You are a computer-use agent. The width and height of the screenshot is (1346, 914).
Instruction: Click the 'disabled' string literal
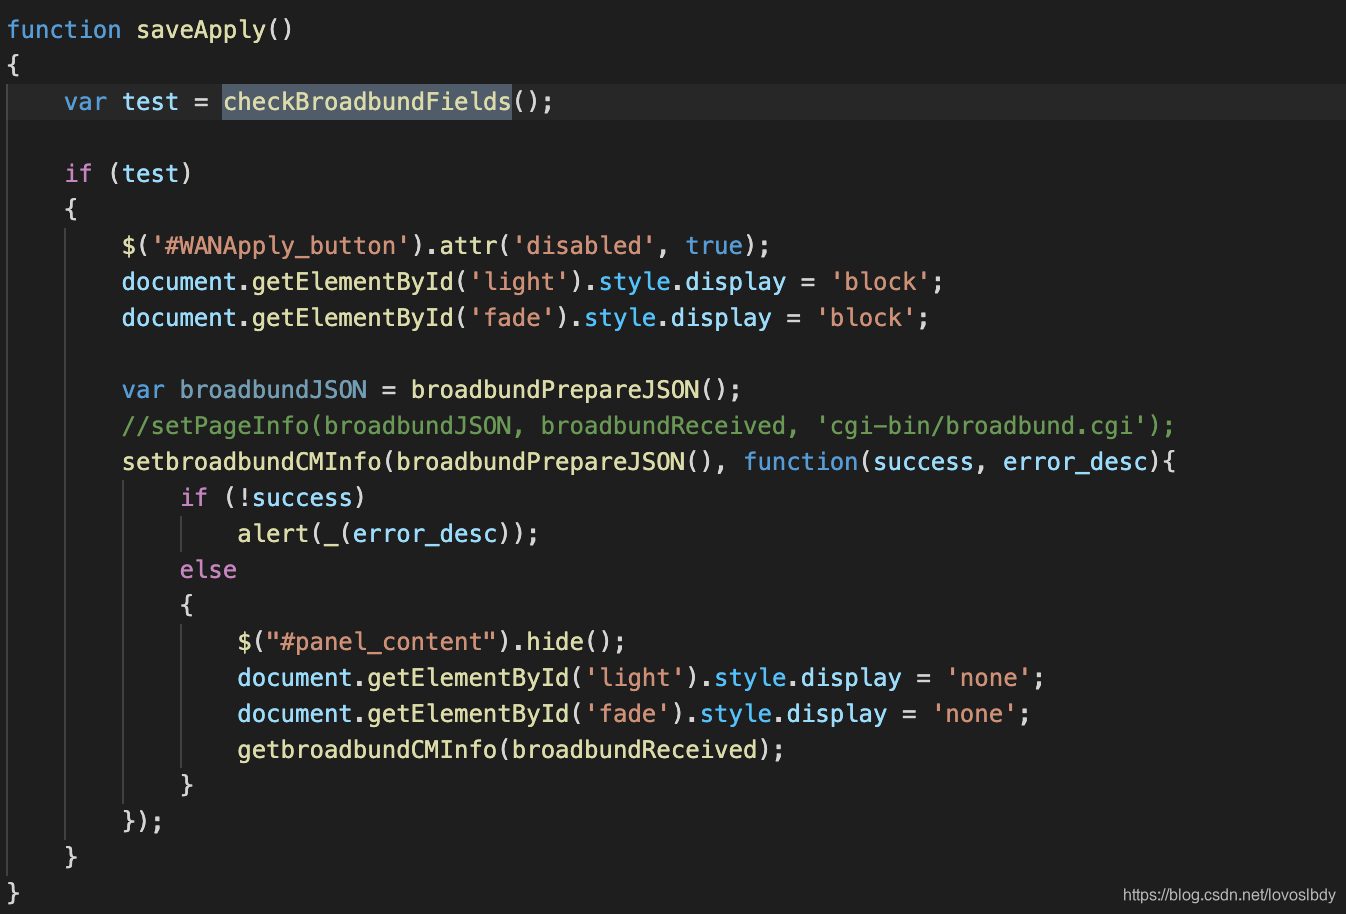(x=584, y=246)
